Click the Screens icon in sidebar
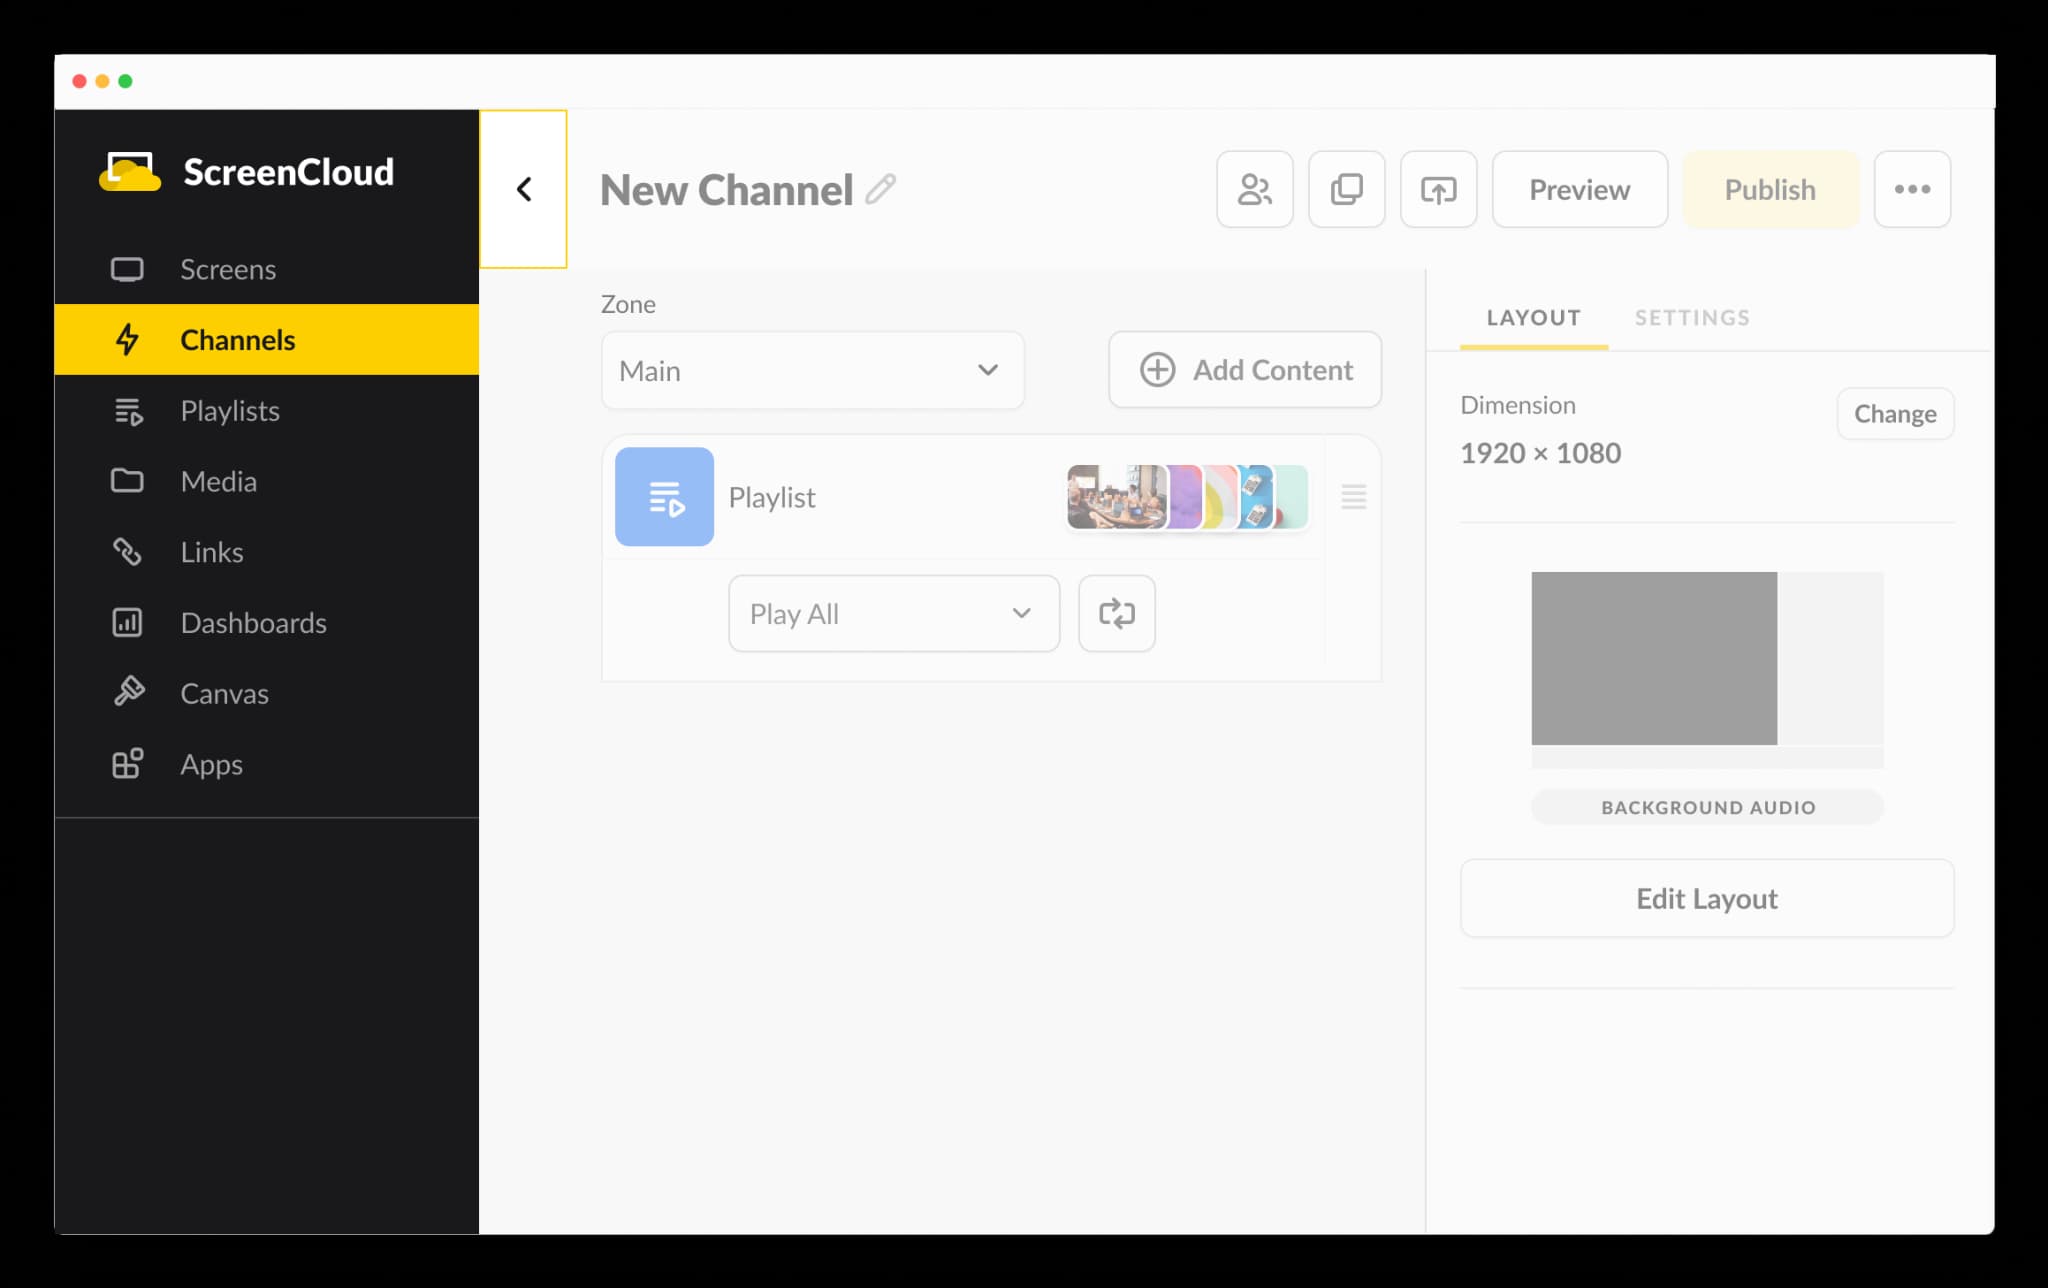The height and width of the screenshot is (1288, 2048). coord(126,267)
